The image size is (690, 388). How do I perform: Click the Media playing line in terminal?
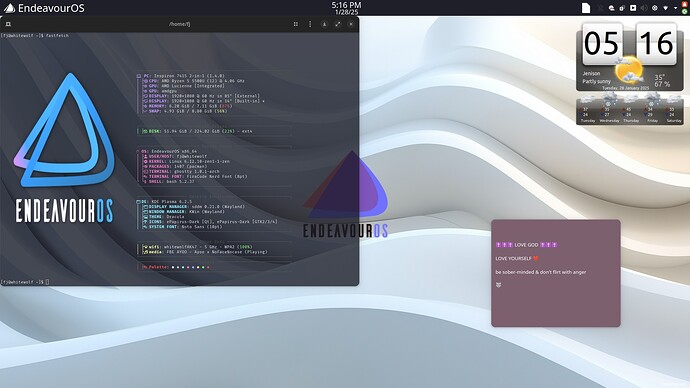point(205,252)
